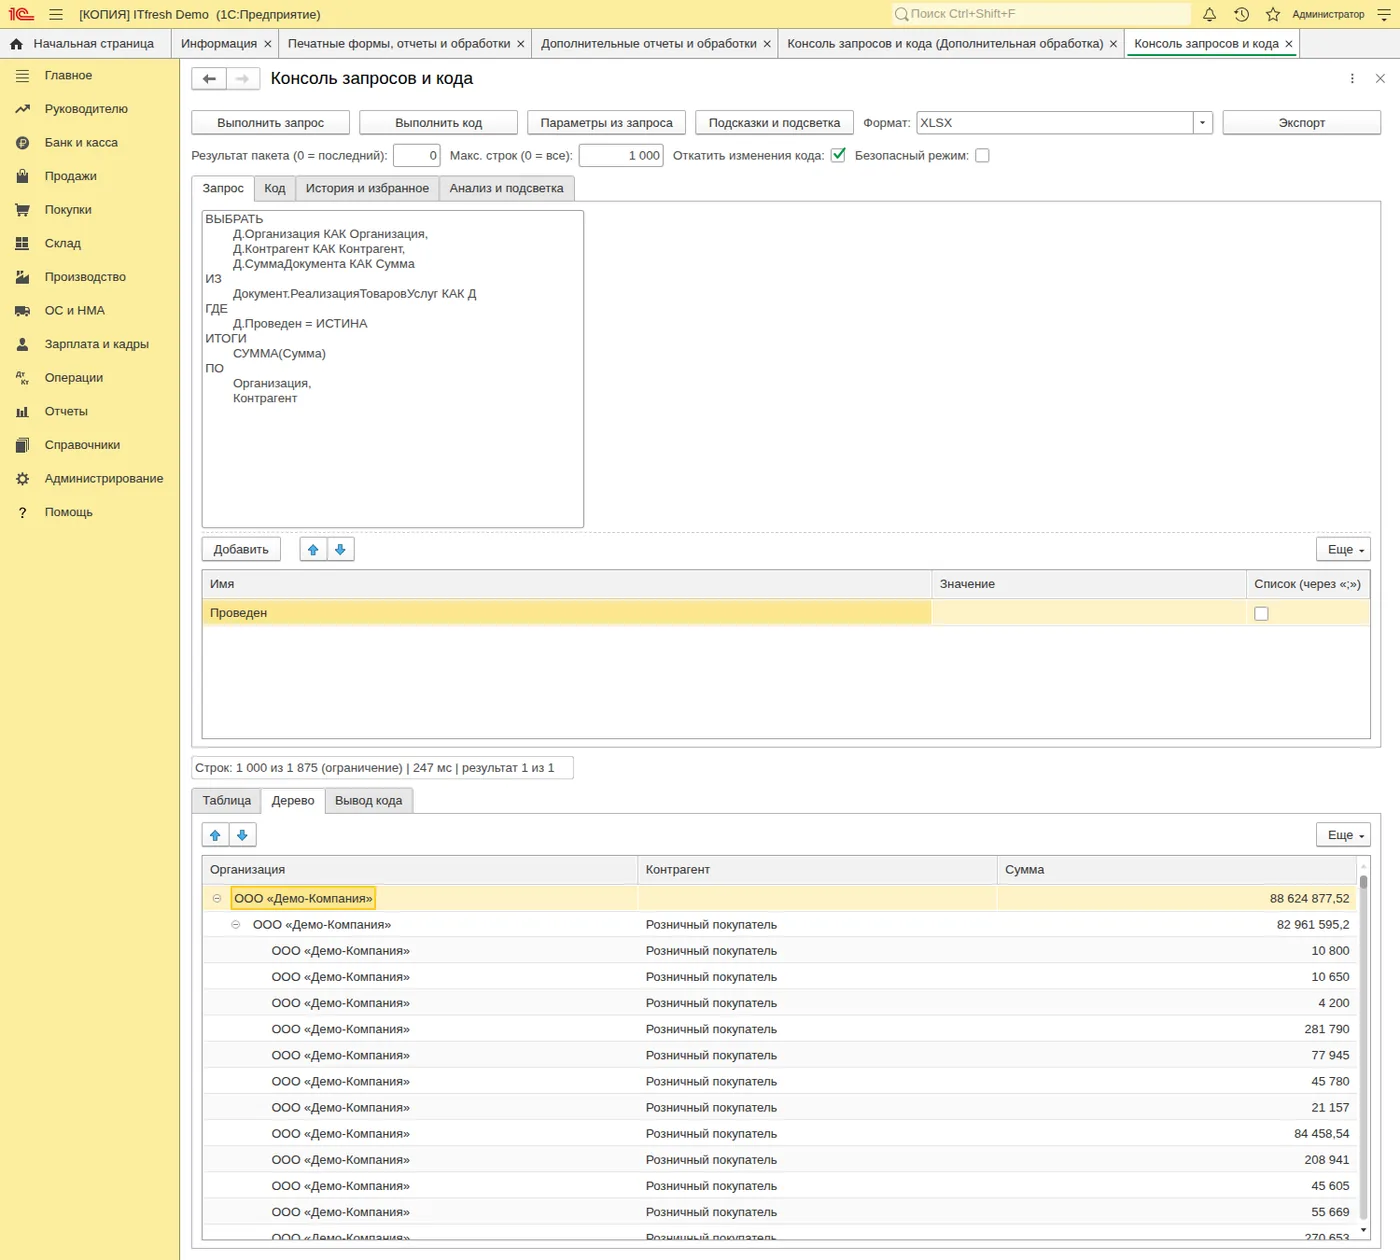Screen dimensions: 1400x1260
Task: Open the notifications bell icon
Action: coord(1209,14)
